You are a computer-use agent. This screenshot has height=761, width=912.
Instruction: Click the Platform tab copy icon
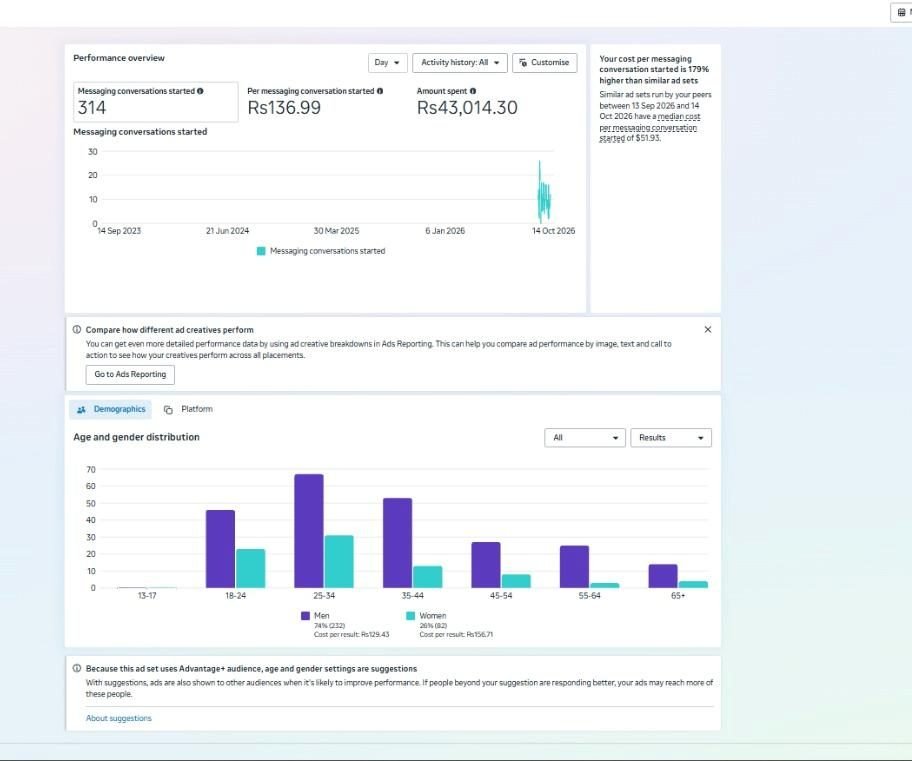pos(168,410)
